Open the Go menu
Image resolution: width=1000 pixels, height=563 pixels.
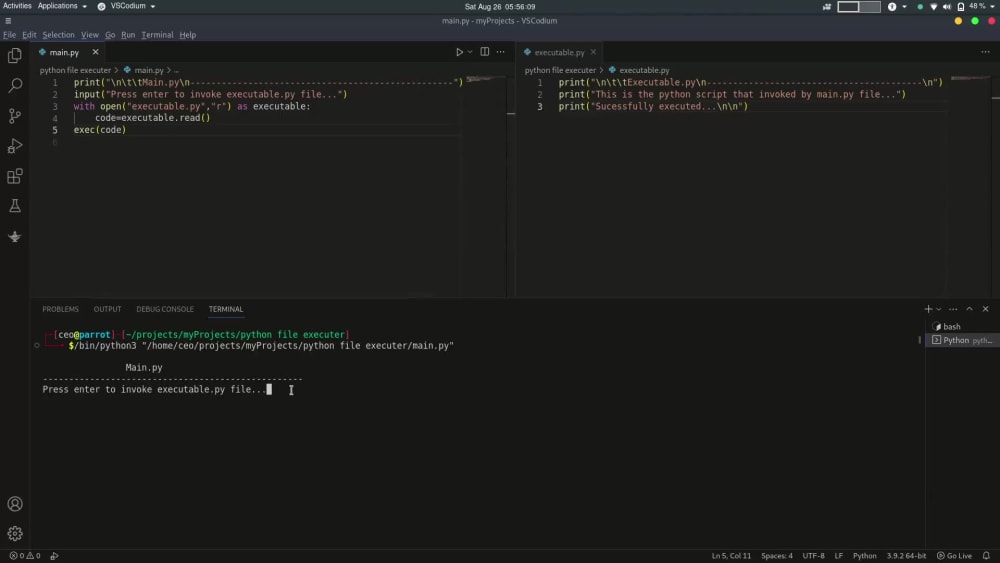pyautogui.click(x=110, y=34)
